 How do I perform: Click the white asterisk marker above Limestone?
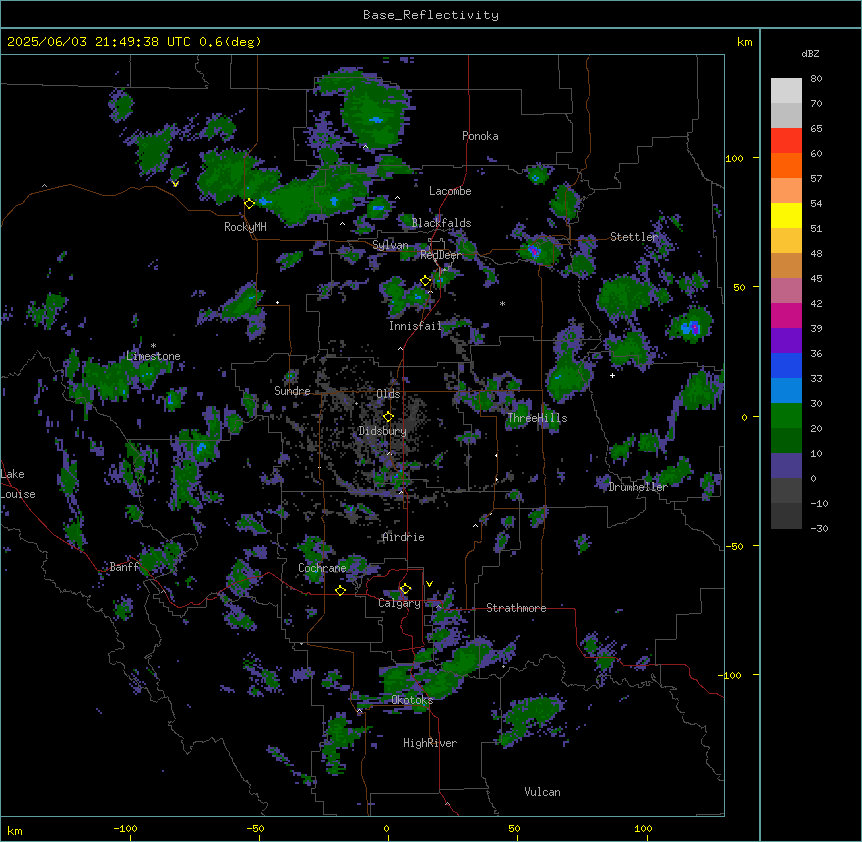[153, 346]
